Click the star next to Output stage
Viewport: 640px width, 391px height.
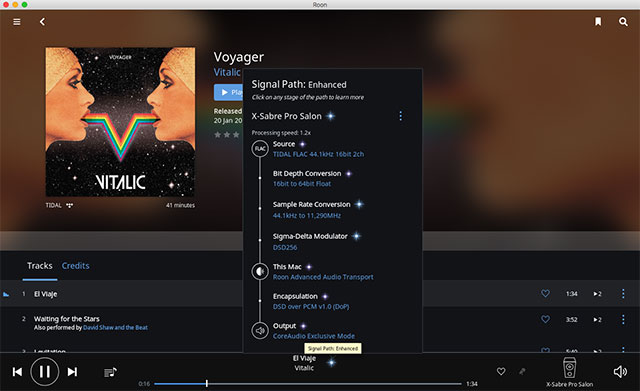303,326
